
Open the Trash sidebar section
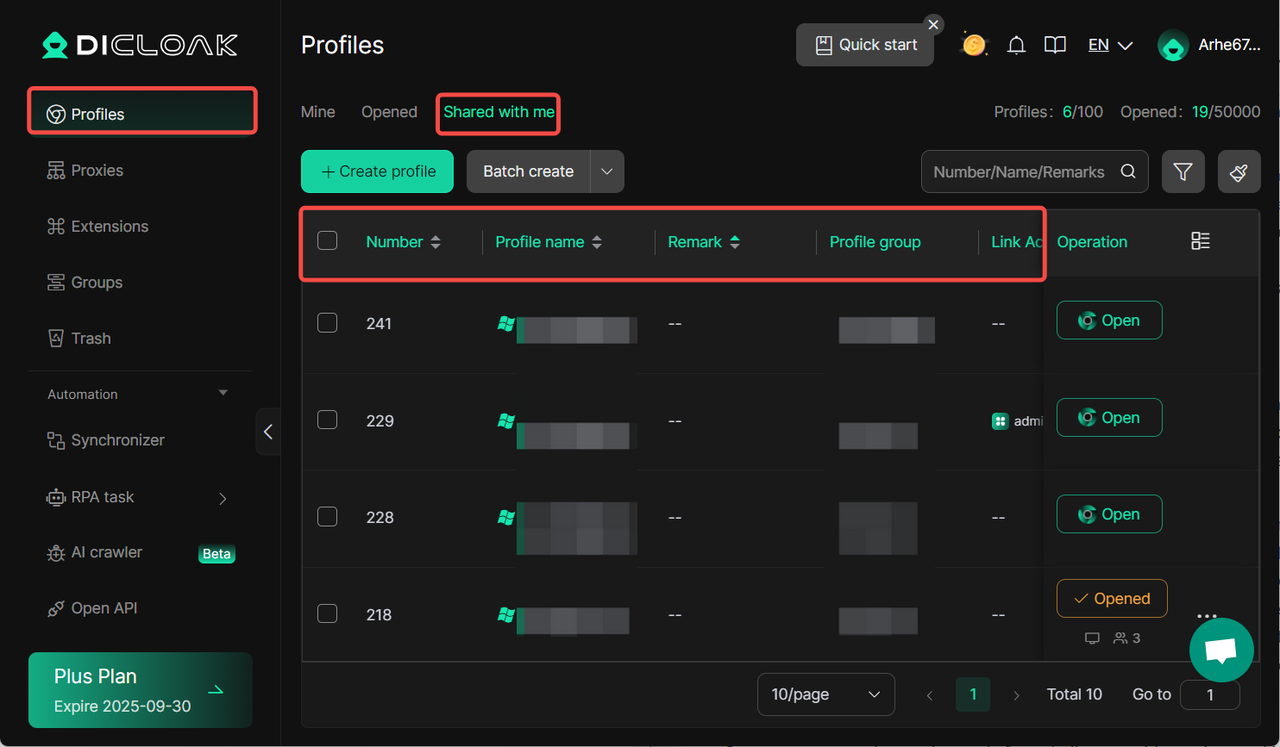(78, 338)
